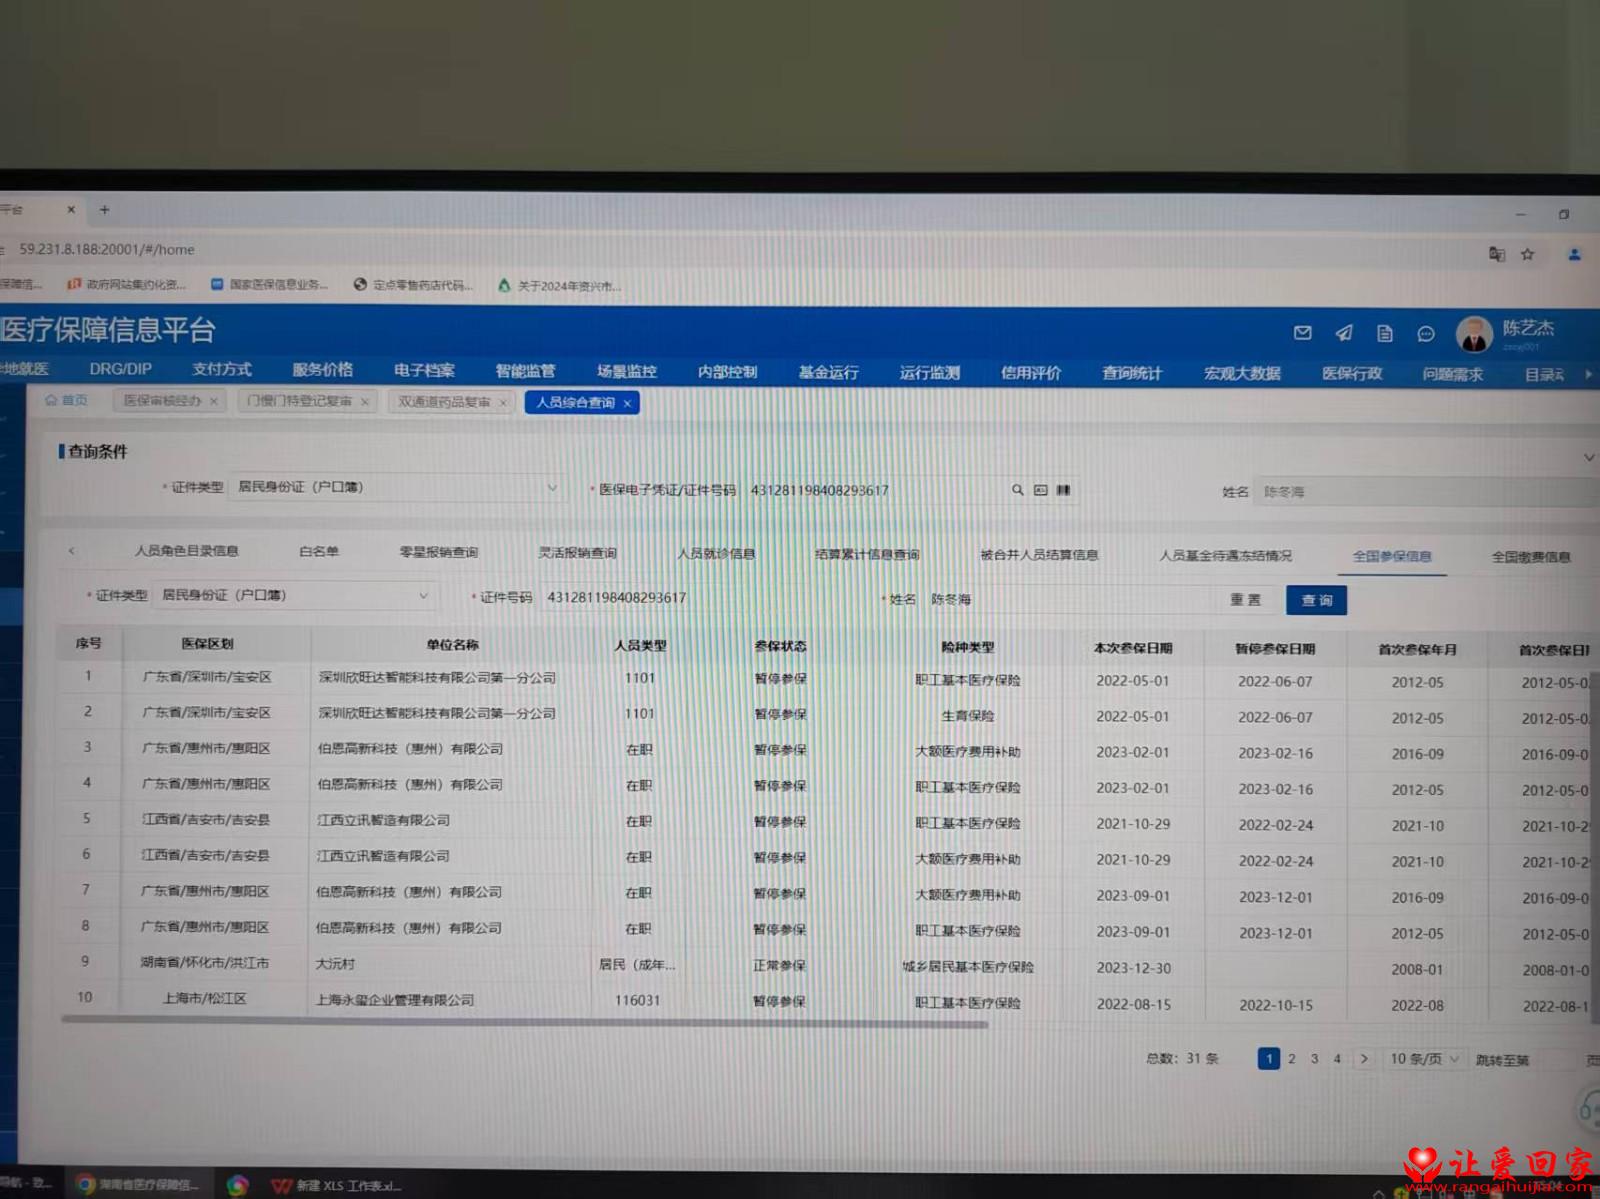The width and height of the screenshot is (1600, 1199).
Task: Open the headset support floating icon
Action: (1588, 1109)
